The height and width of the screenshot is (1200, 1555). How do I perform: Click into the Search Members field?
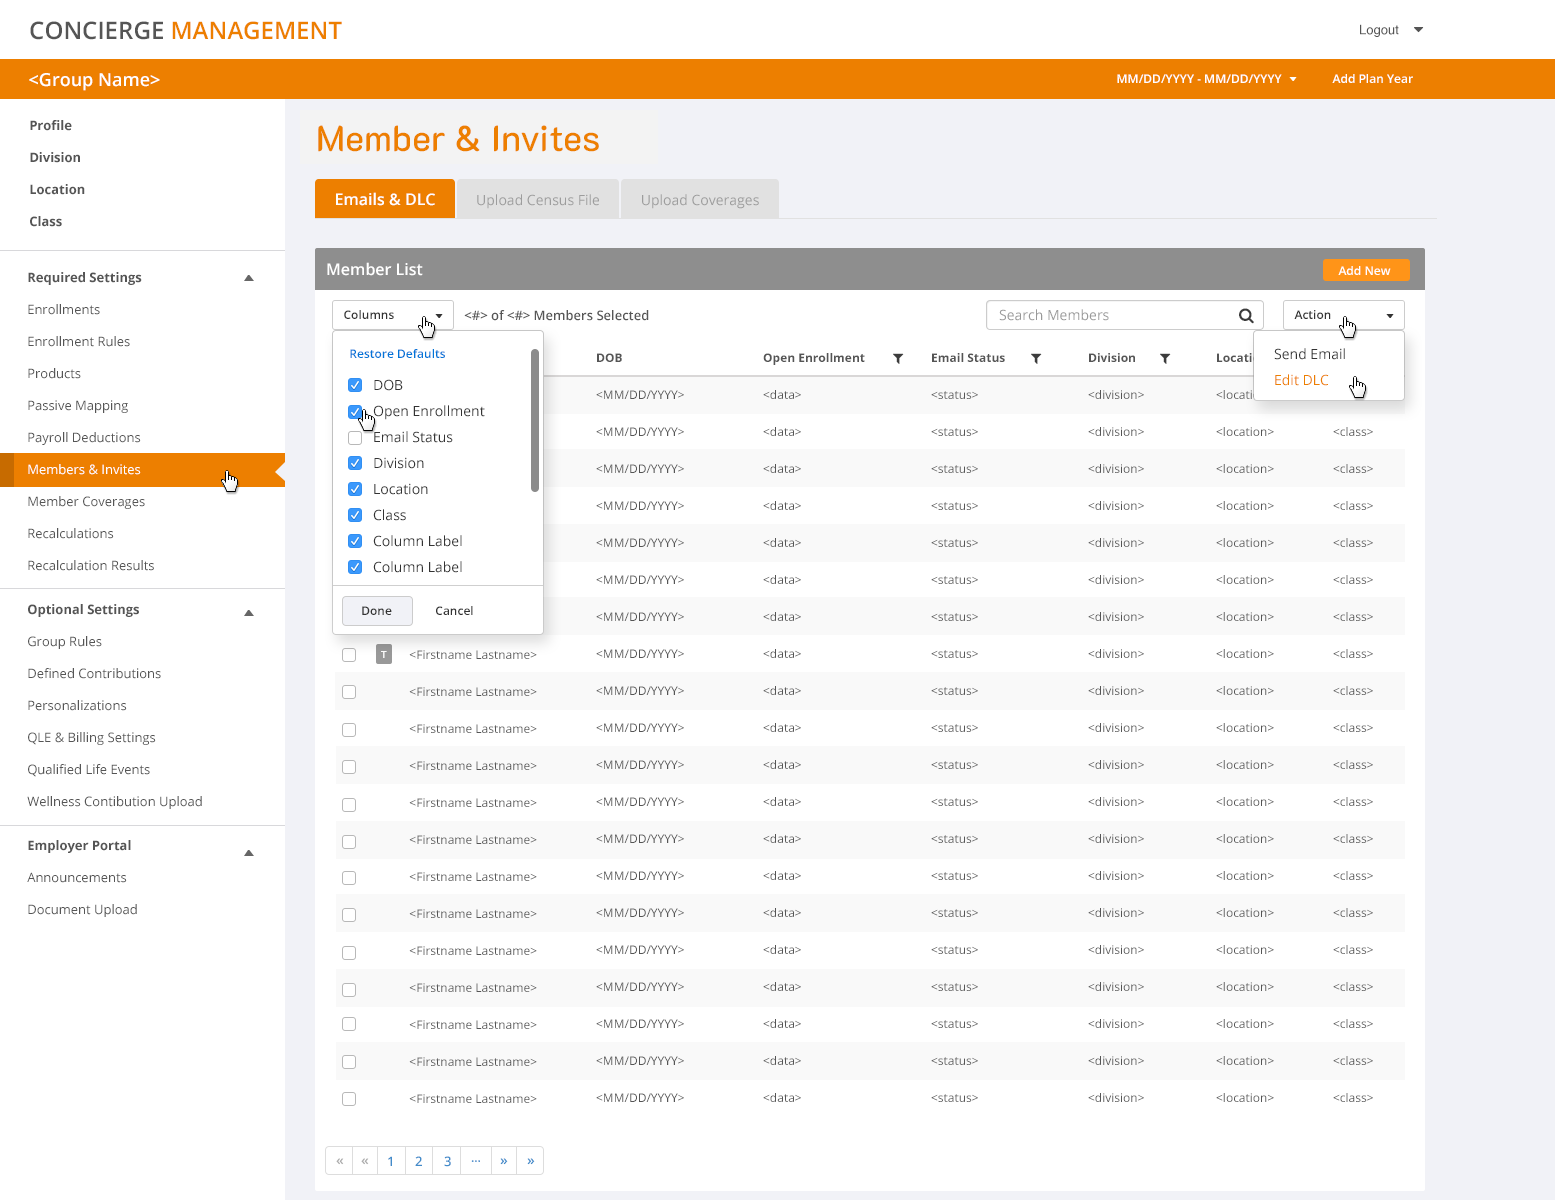(1110, 315)
